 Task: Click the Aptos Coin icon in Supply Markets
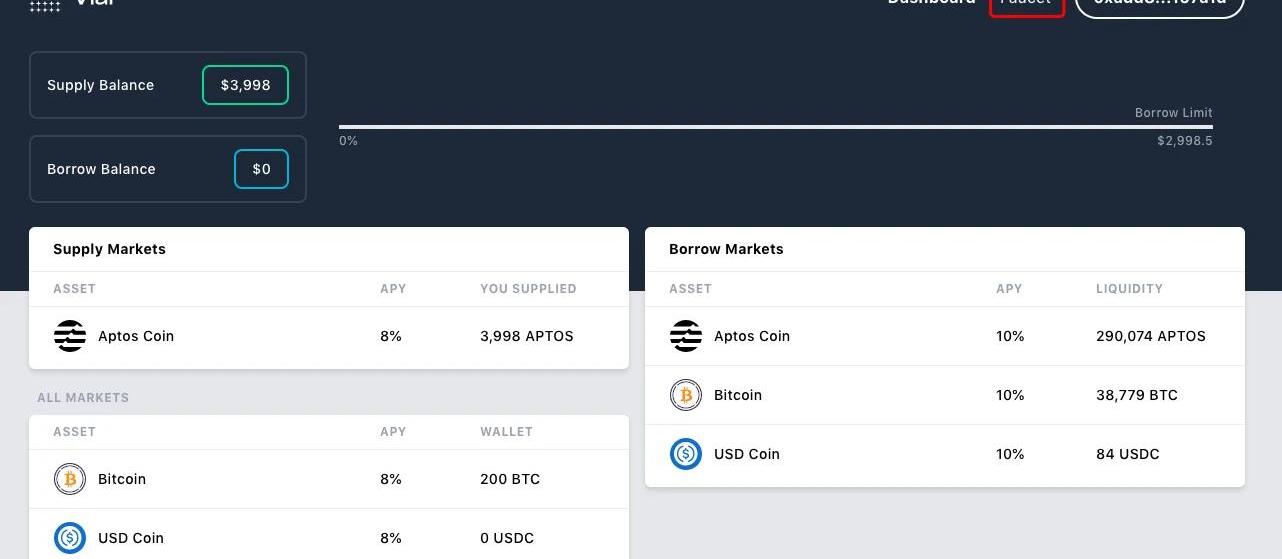coord(70,336)
